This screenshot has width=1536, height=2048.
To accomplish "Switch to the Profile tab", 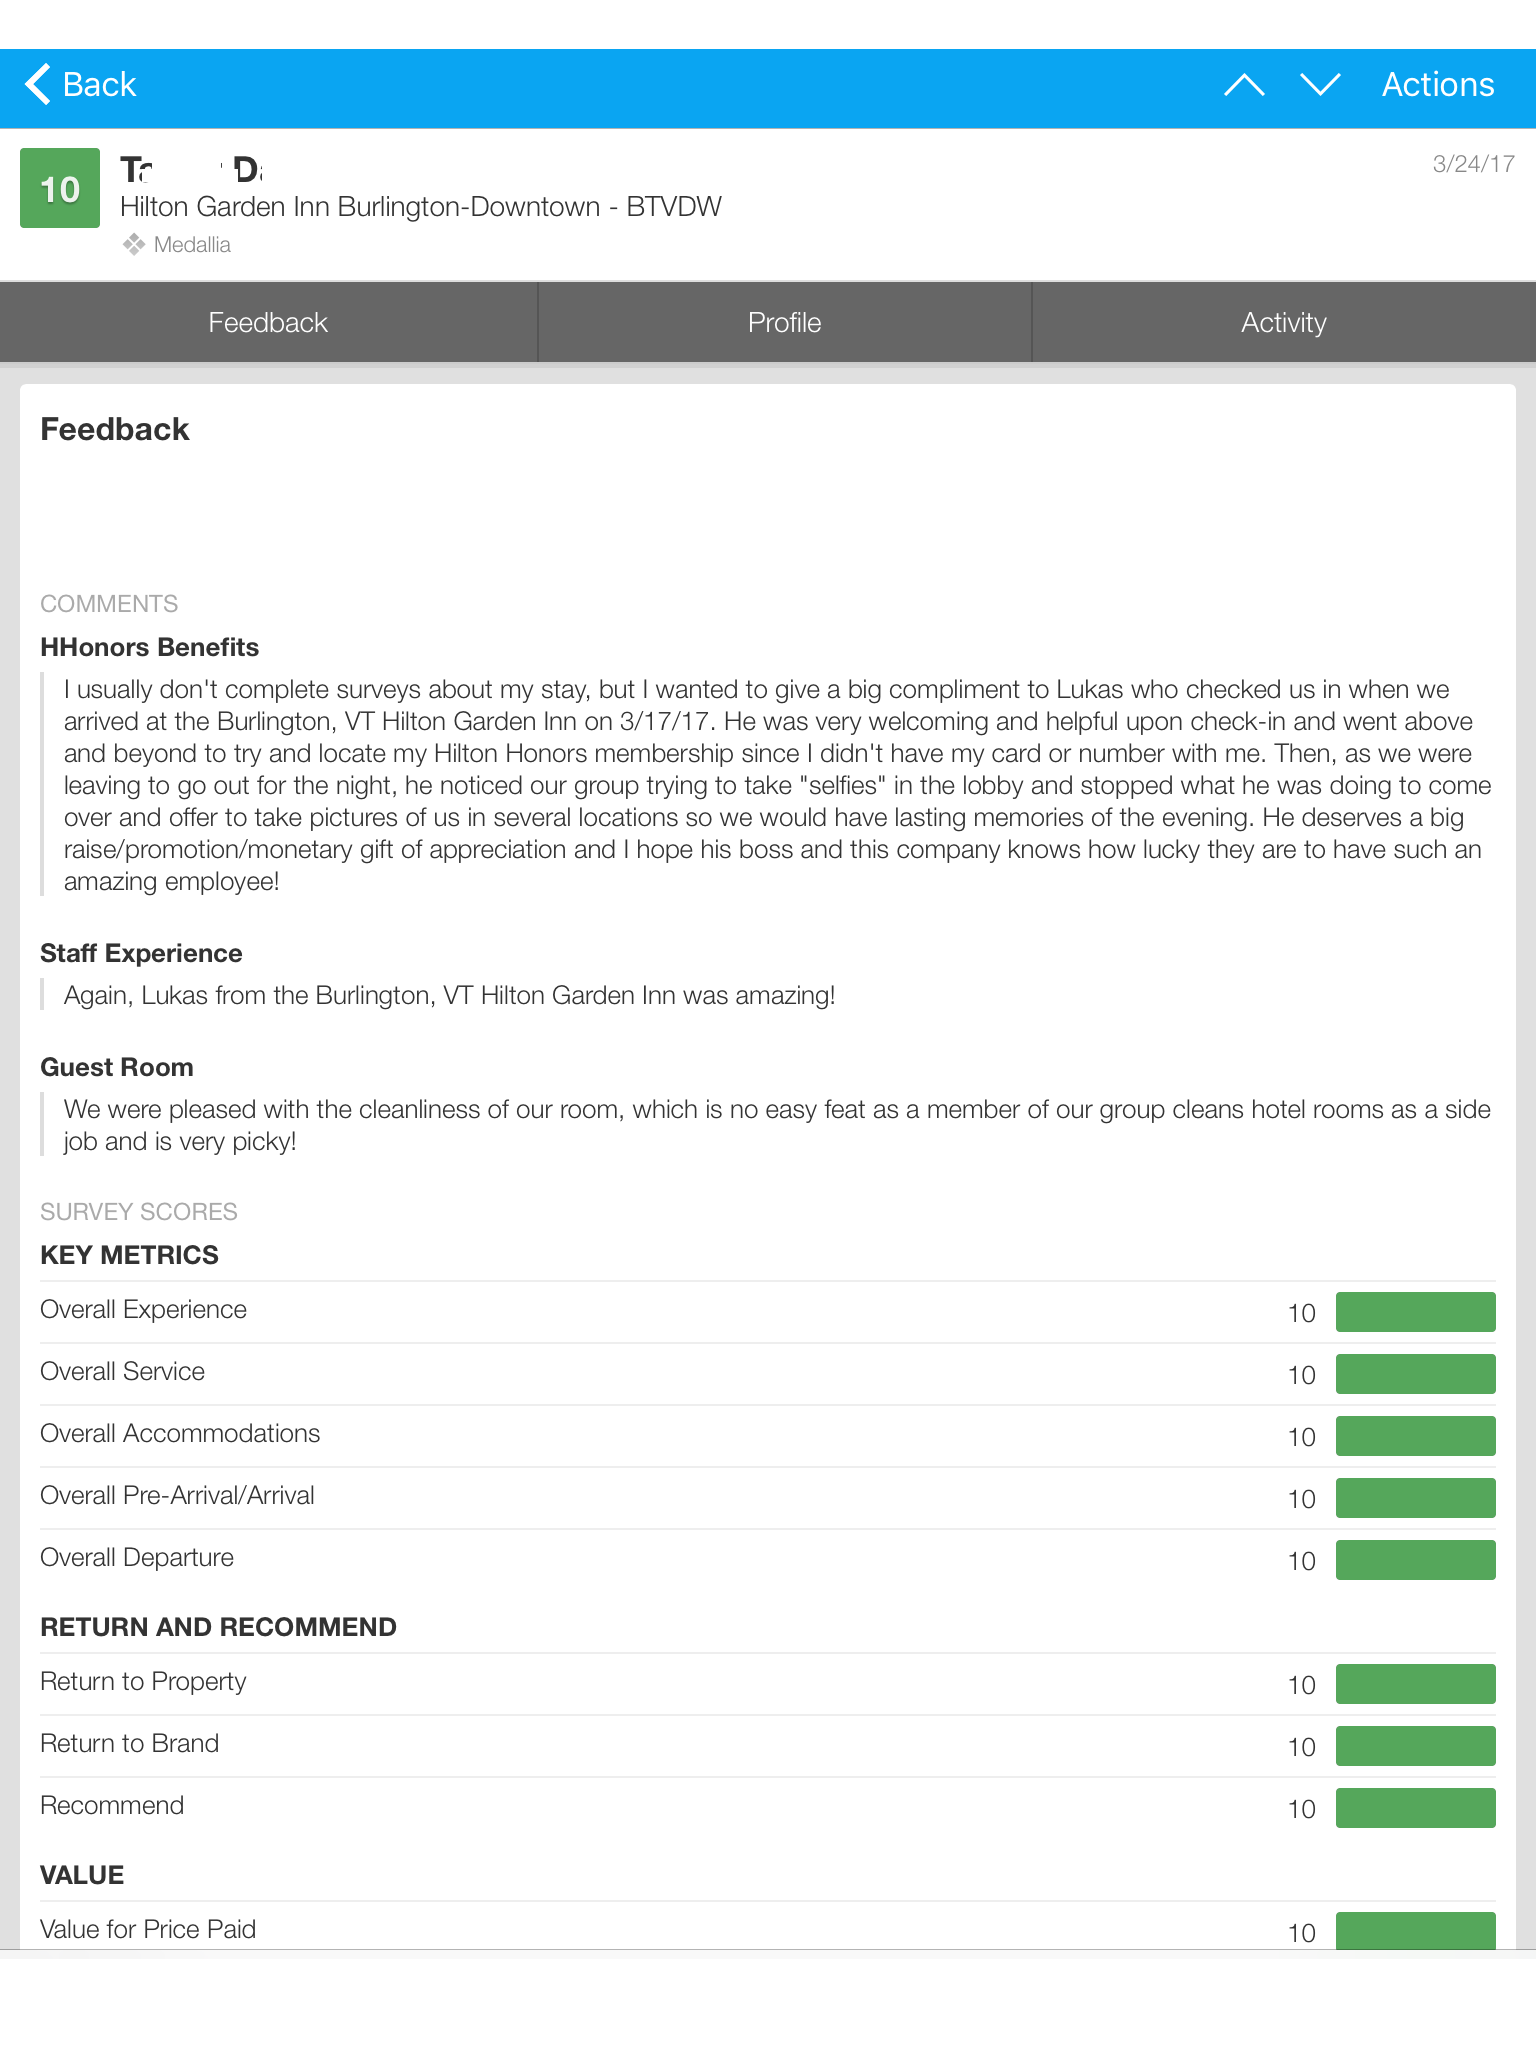I will coord(784,322).
